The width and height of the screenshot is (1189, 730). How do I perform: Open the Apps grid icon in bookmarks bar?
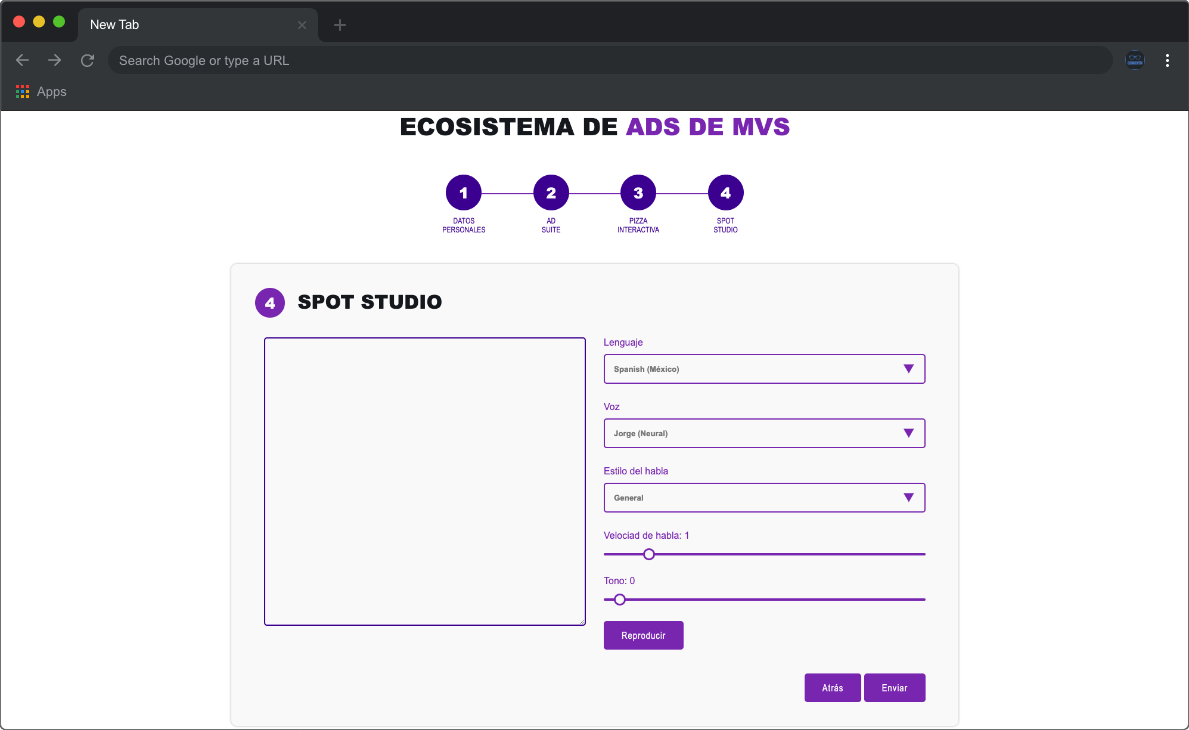tap(23, 92)
